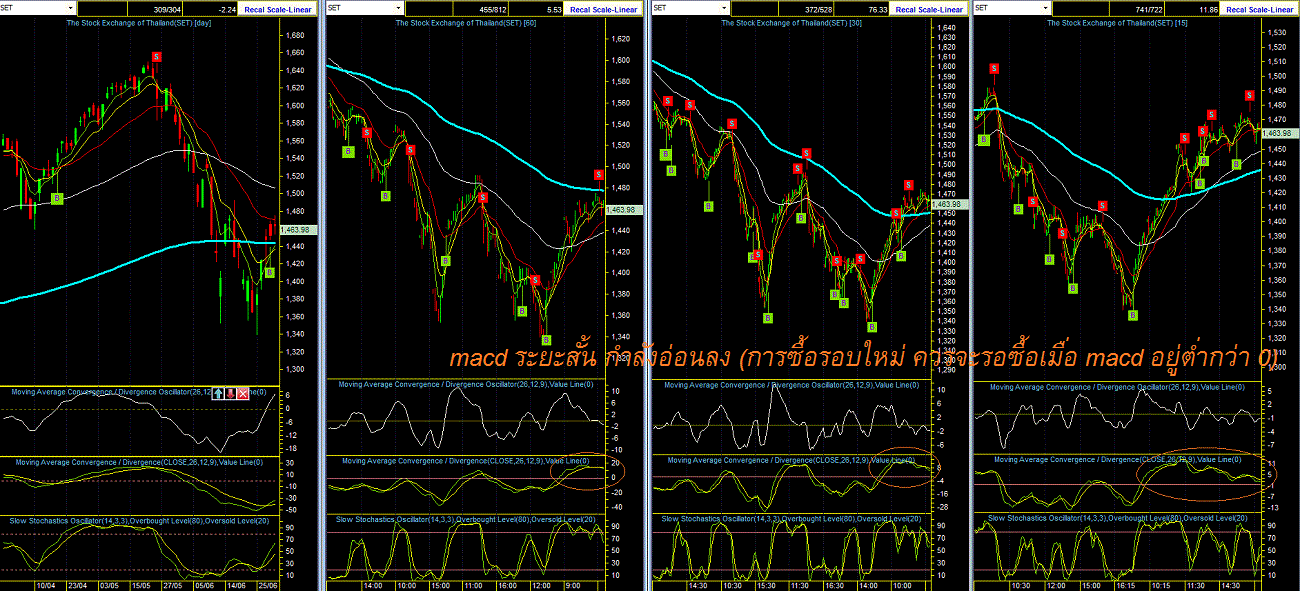Click the 15:30 time label on 30 chart
This screenshot has width=1300, height=591.
point(765,585)
